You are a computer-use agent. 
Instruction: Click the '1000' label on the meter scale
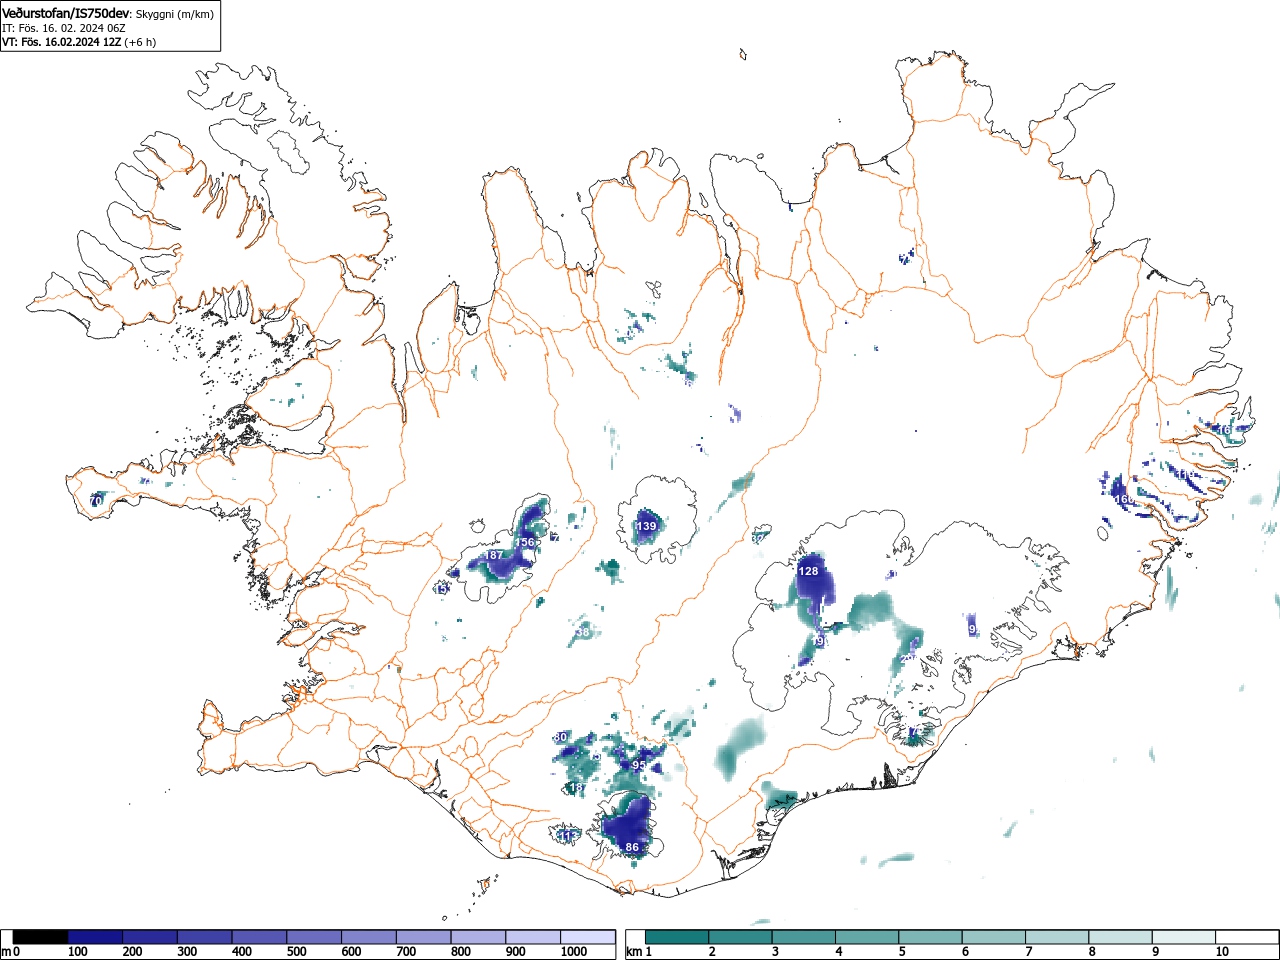(573, 952)
